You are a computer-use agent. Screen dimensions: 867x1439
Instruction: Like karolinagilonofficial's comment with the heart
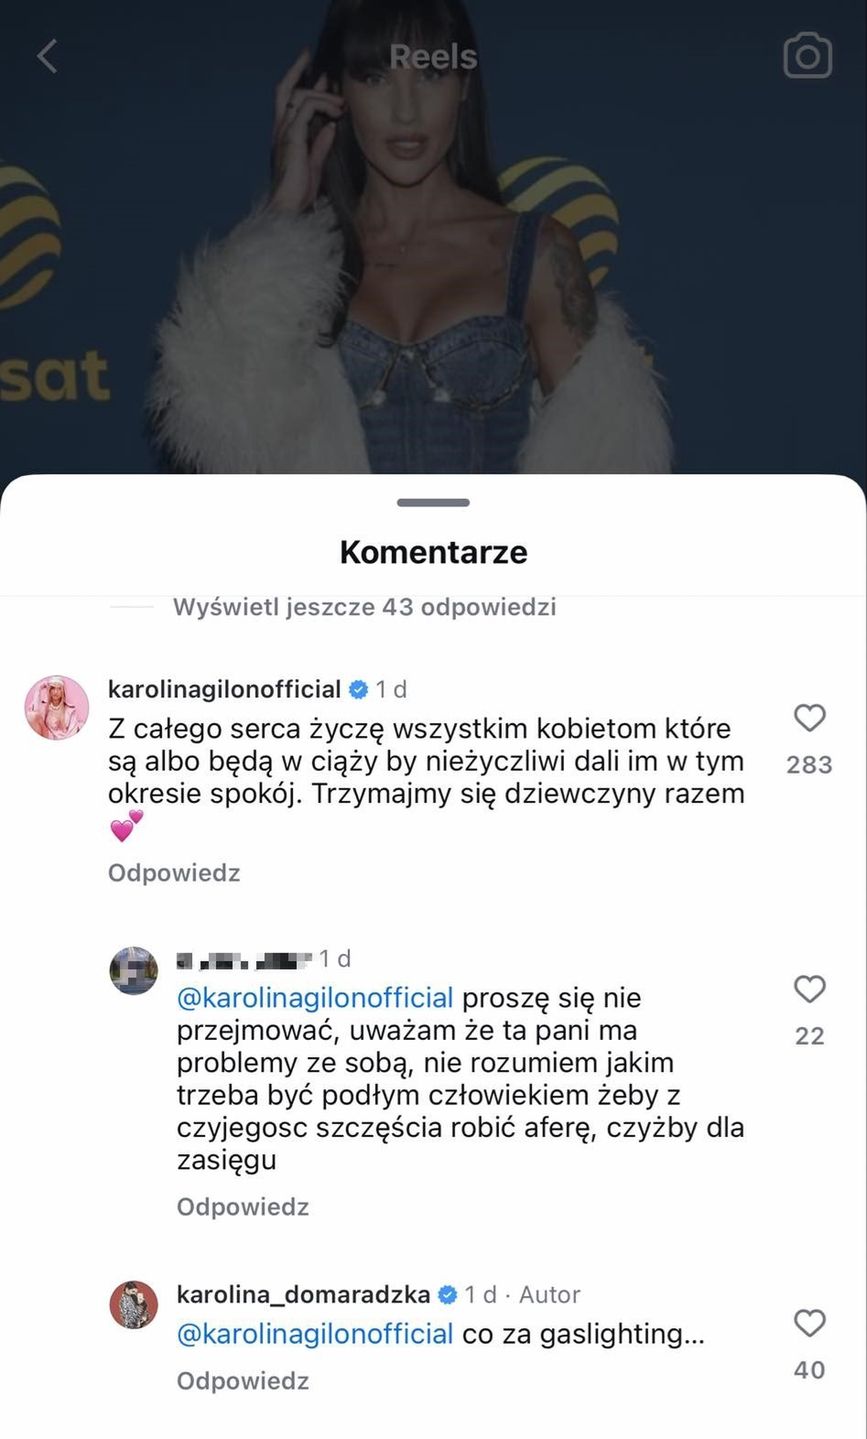(809, 718)
